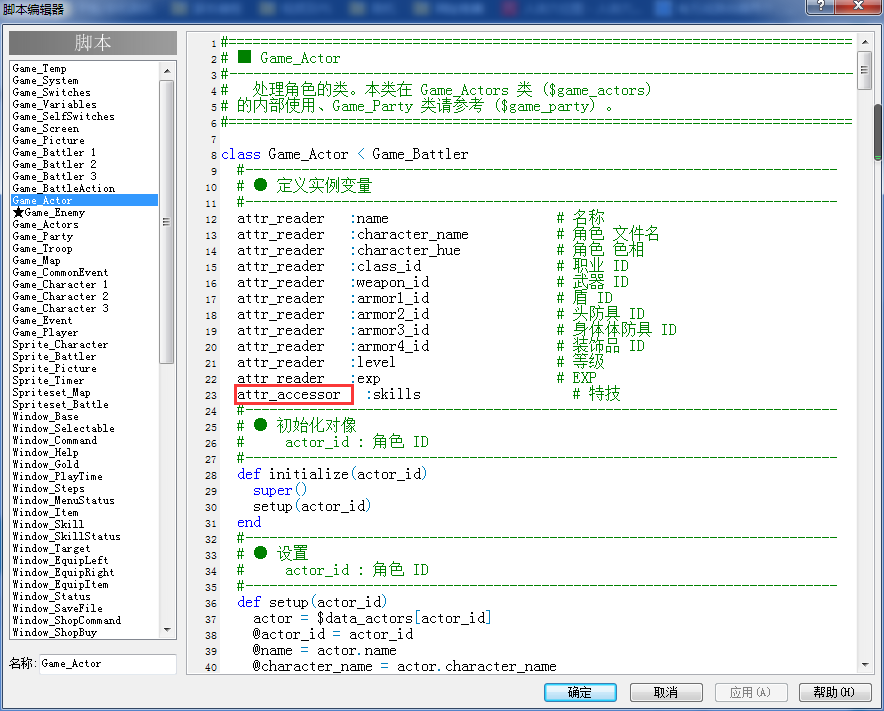Select Game_Screen script
Image resolution: width=884 pixels, height=711 pixels.
46,129
